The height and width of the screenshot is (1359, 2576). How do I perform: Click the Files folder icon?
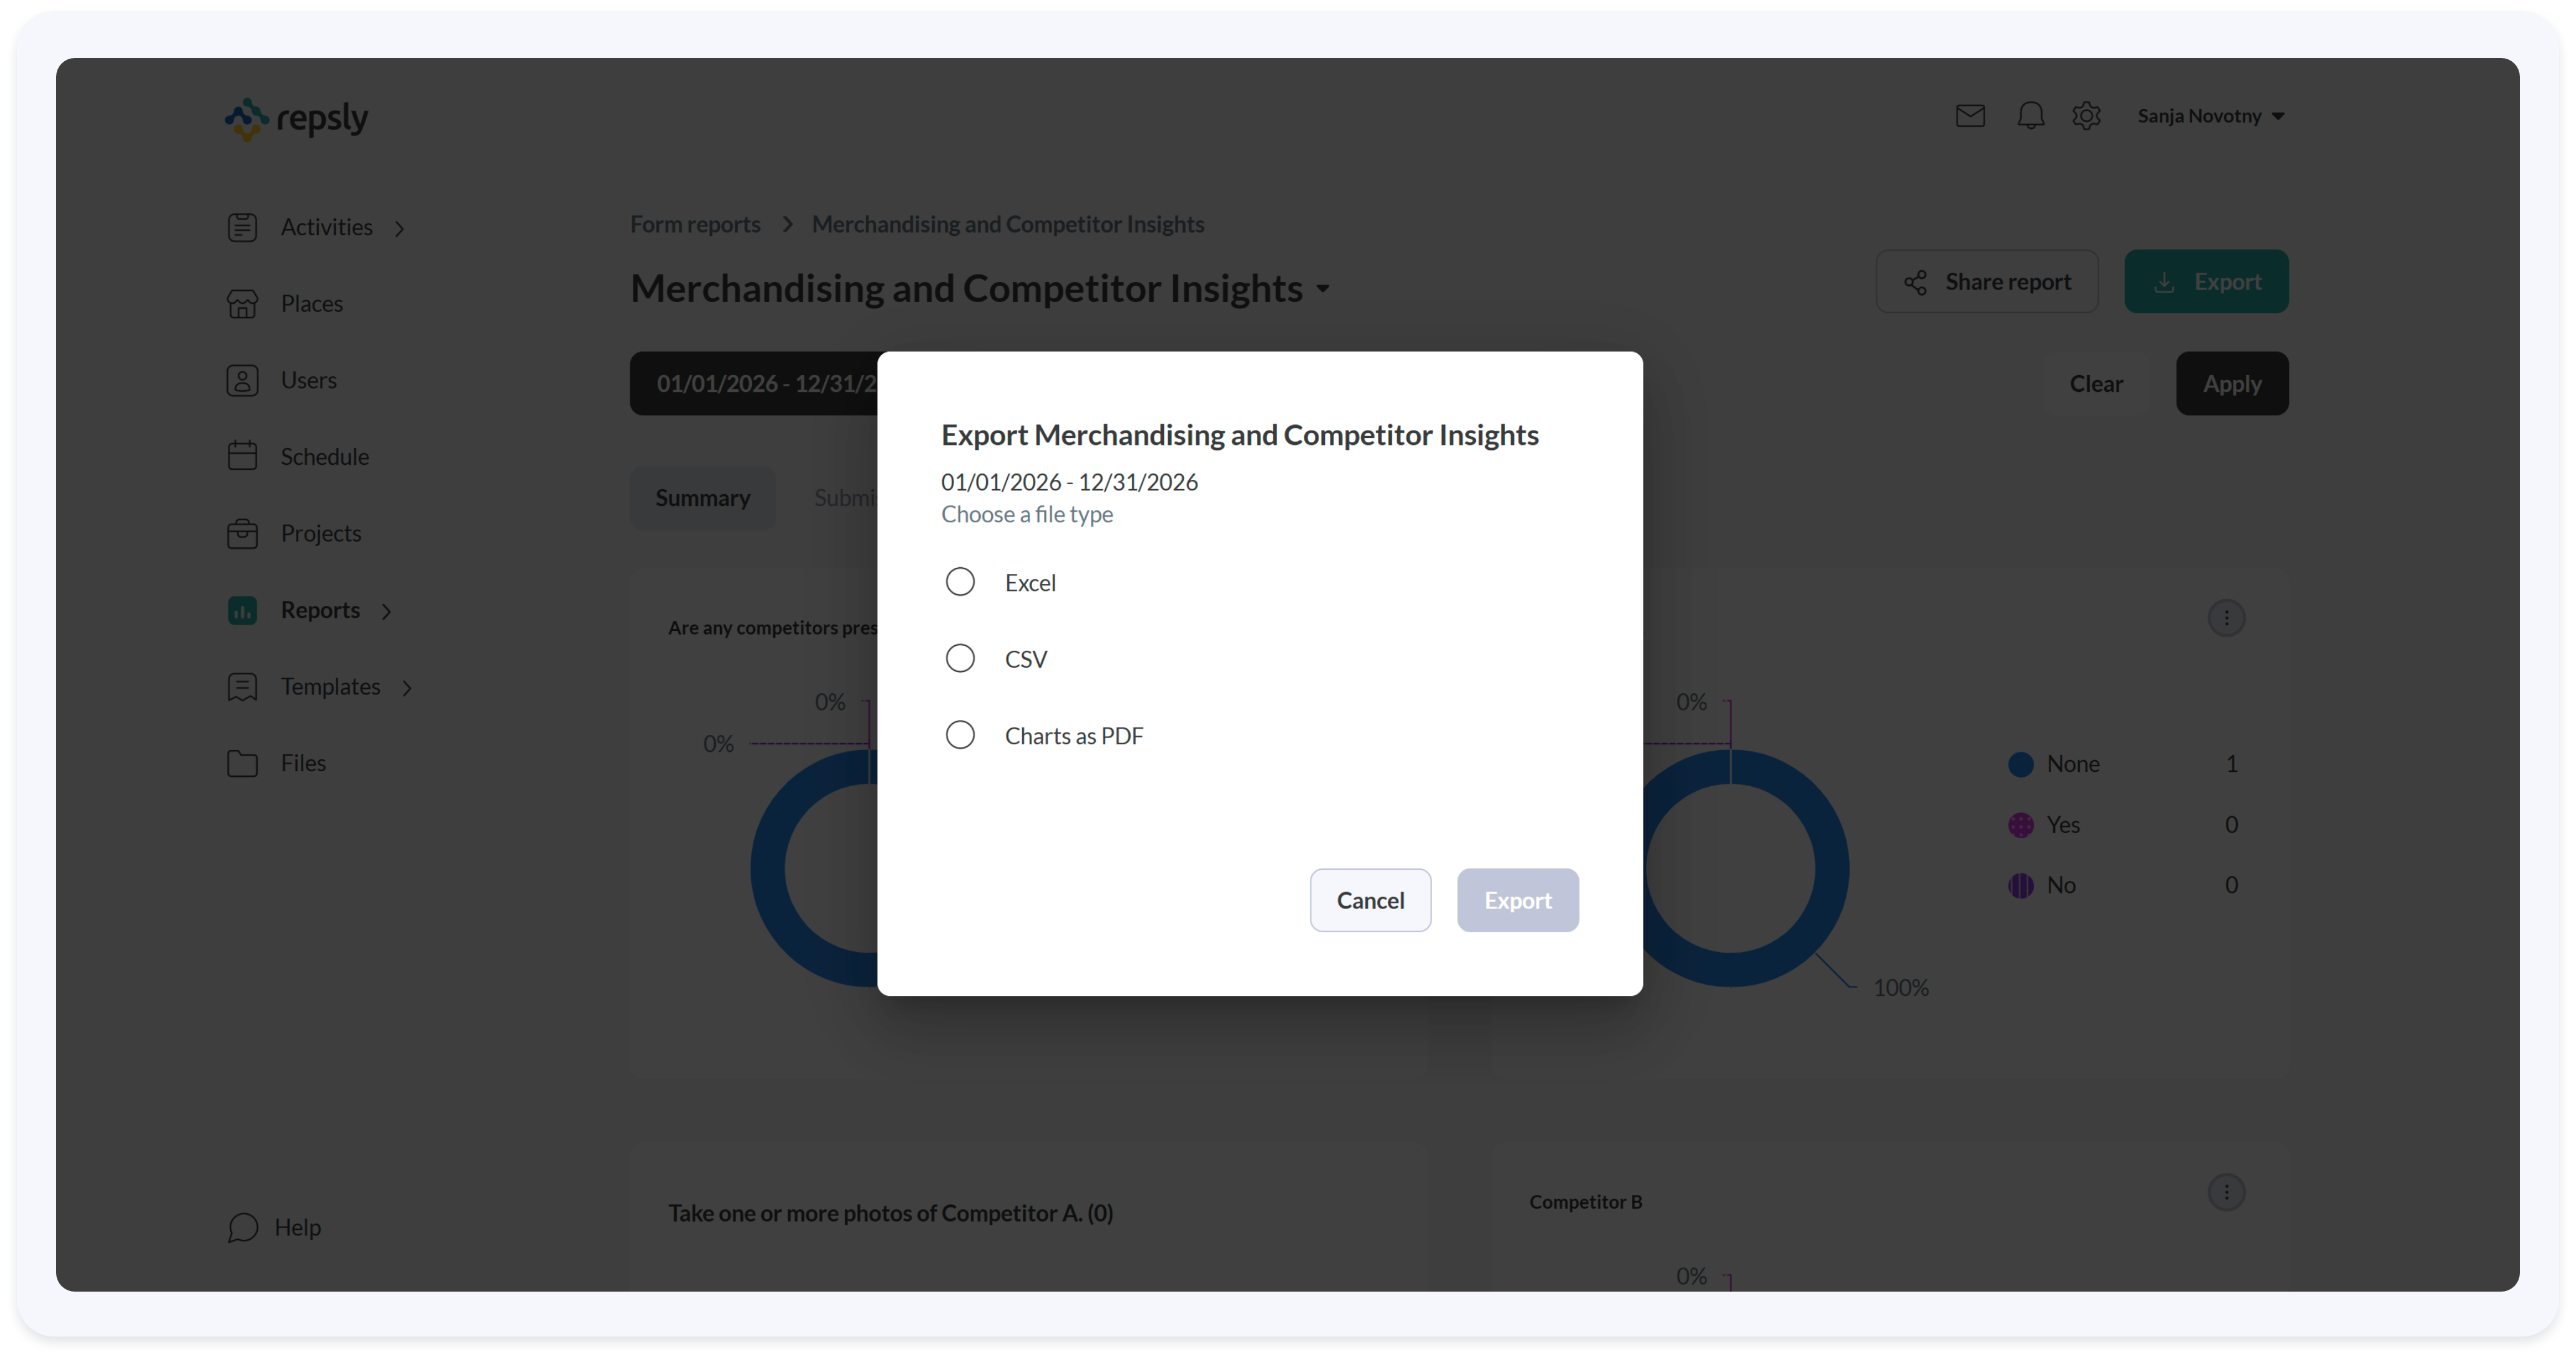click(x=242, y=764)
